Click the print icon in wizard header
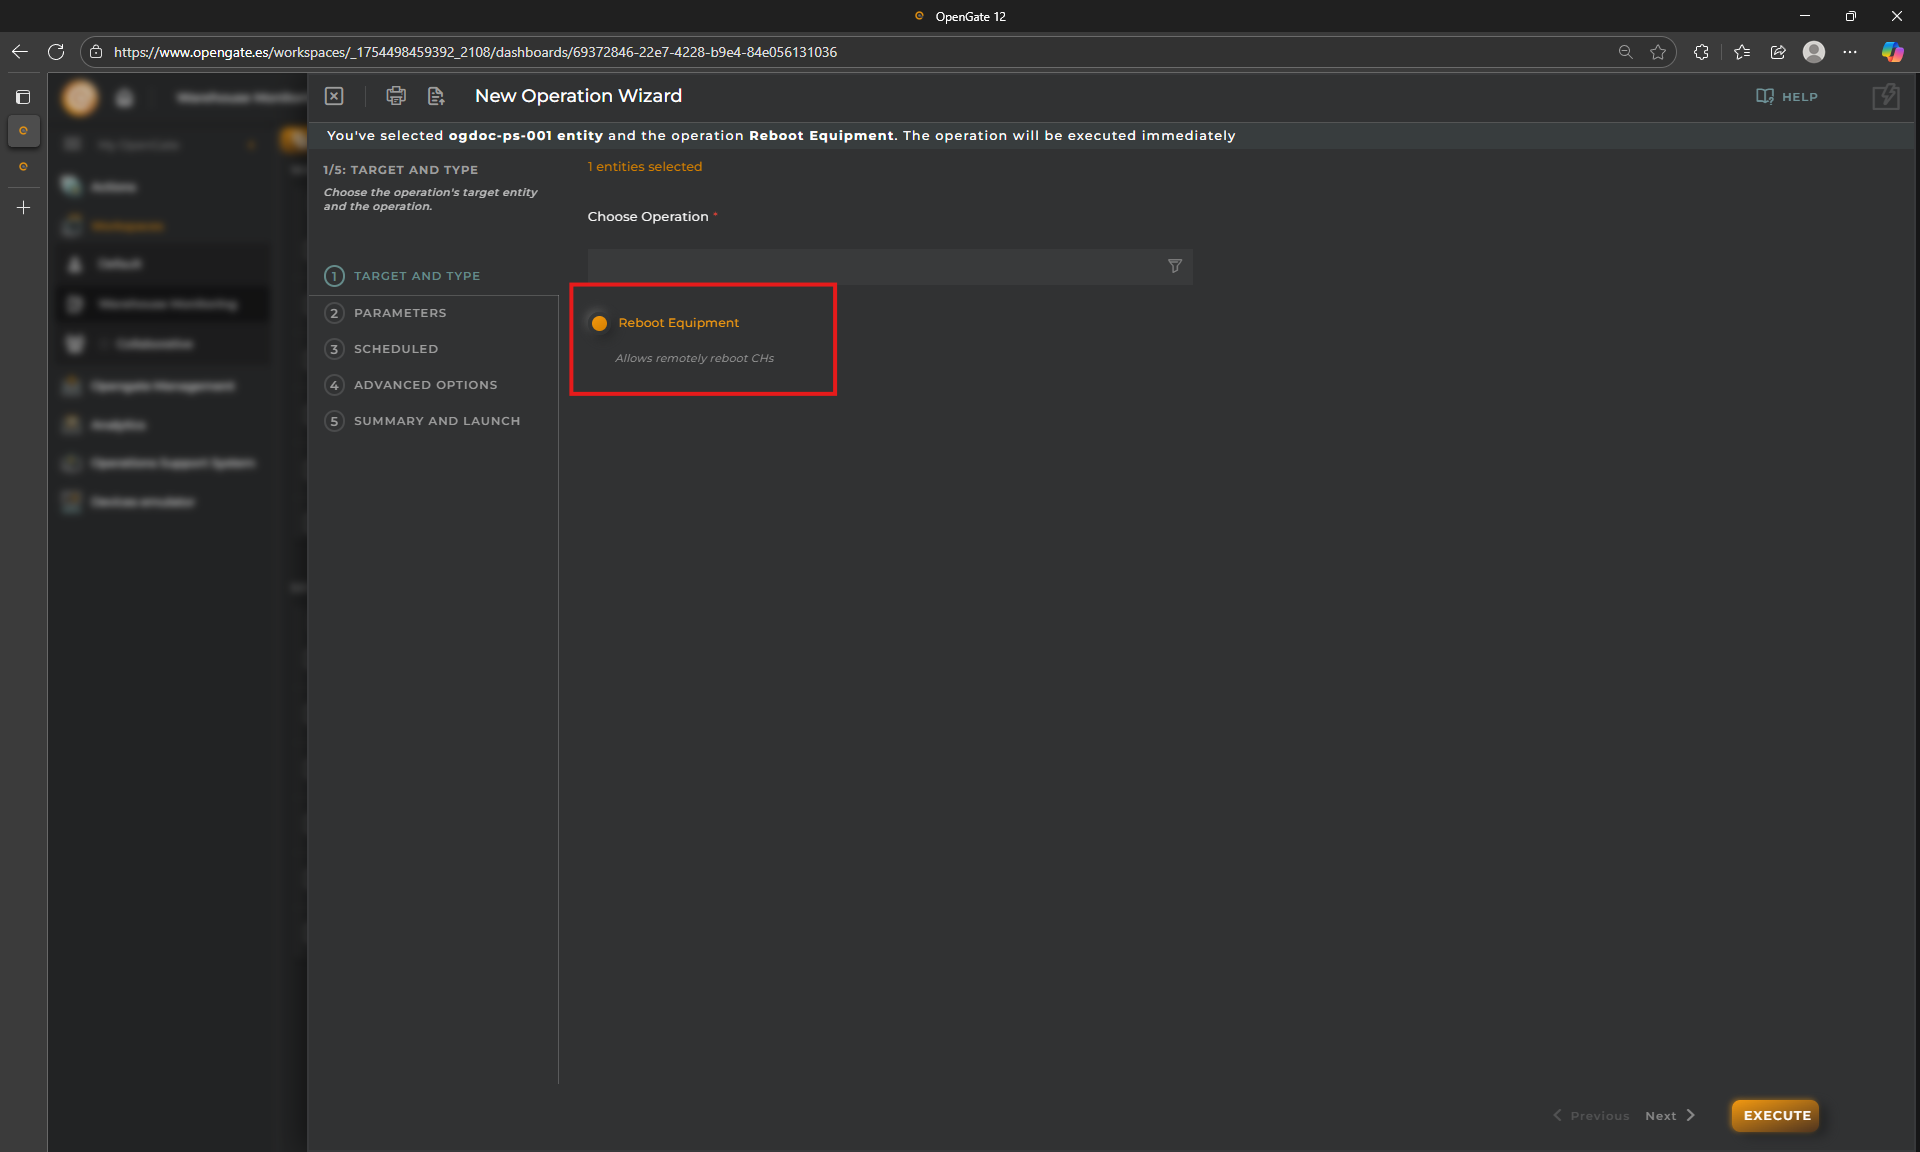Viewport: 1920px width, 1152px height. point(396,96)
